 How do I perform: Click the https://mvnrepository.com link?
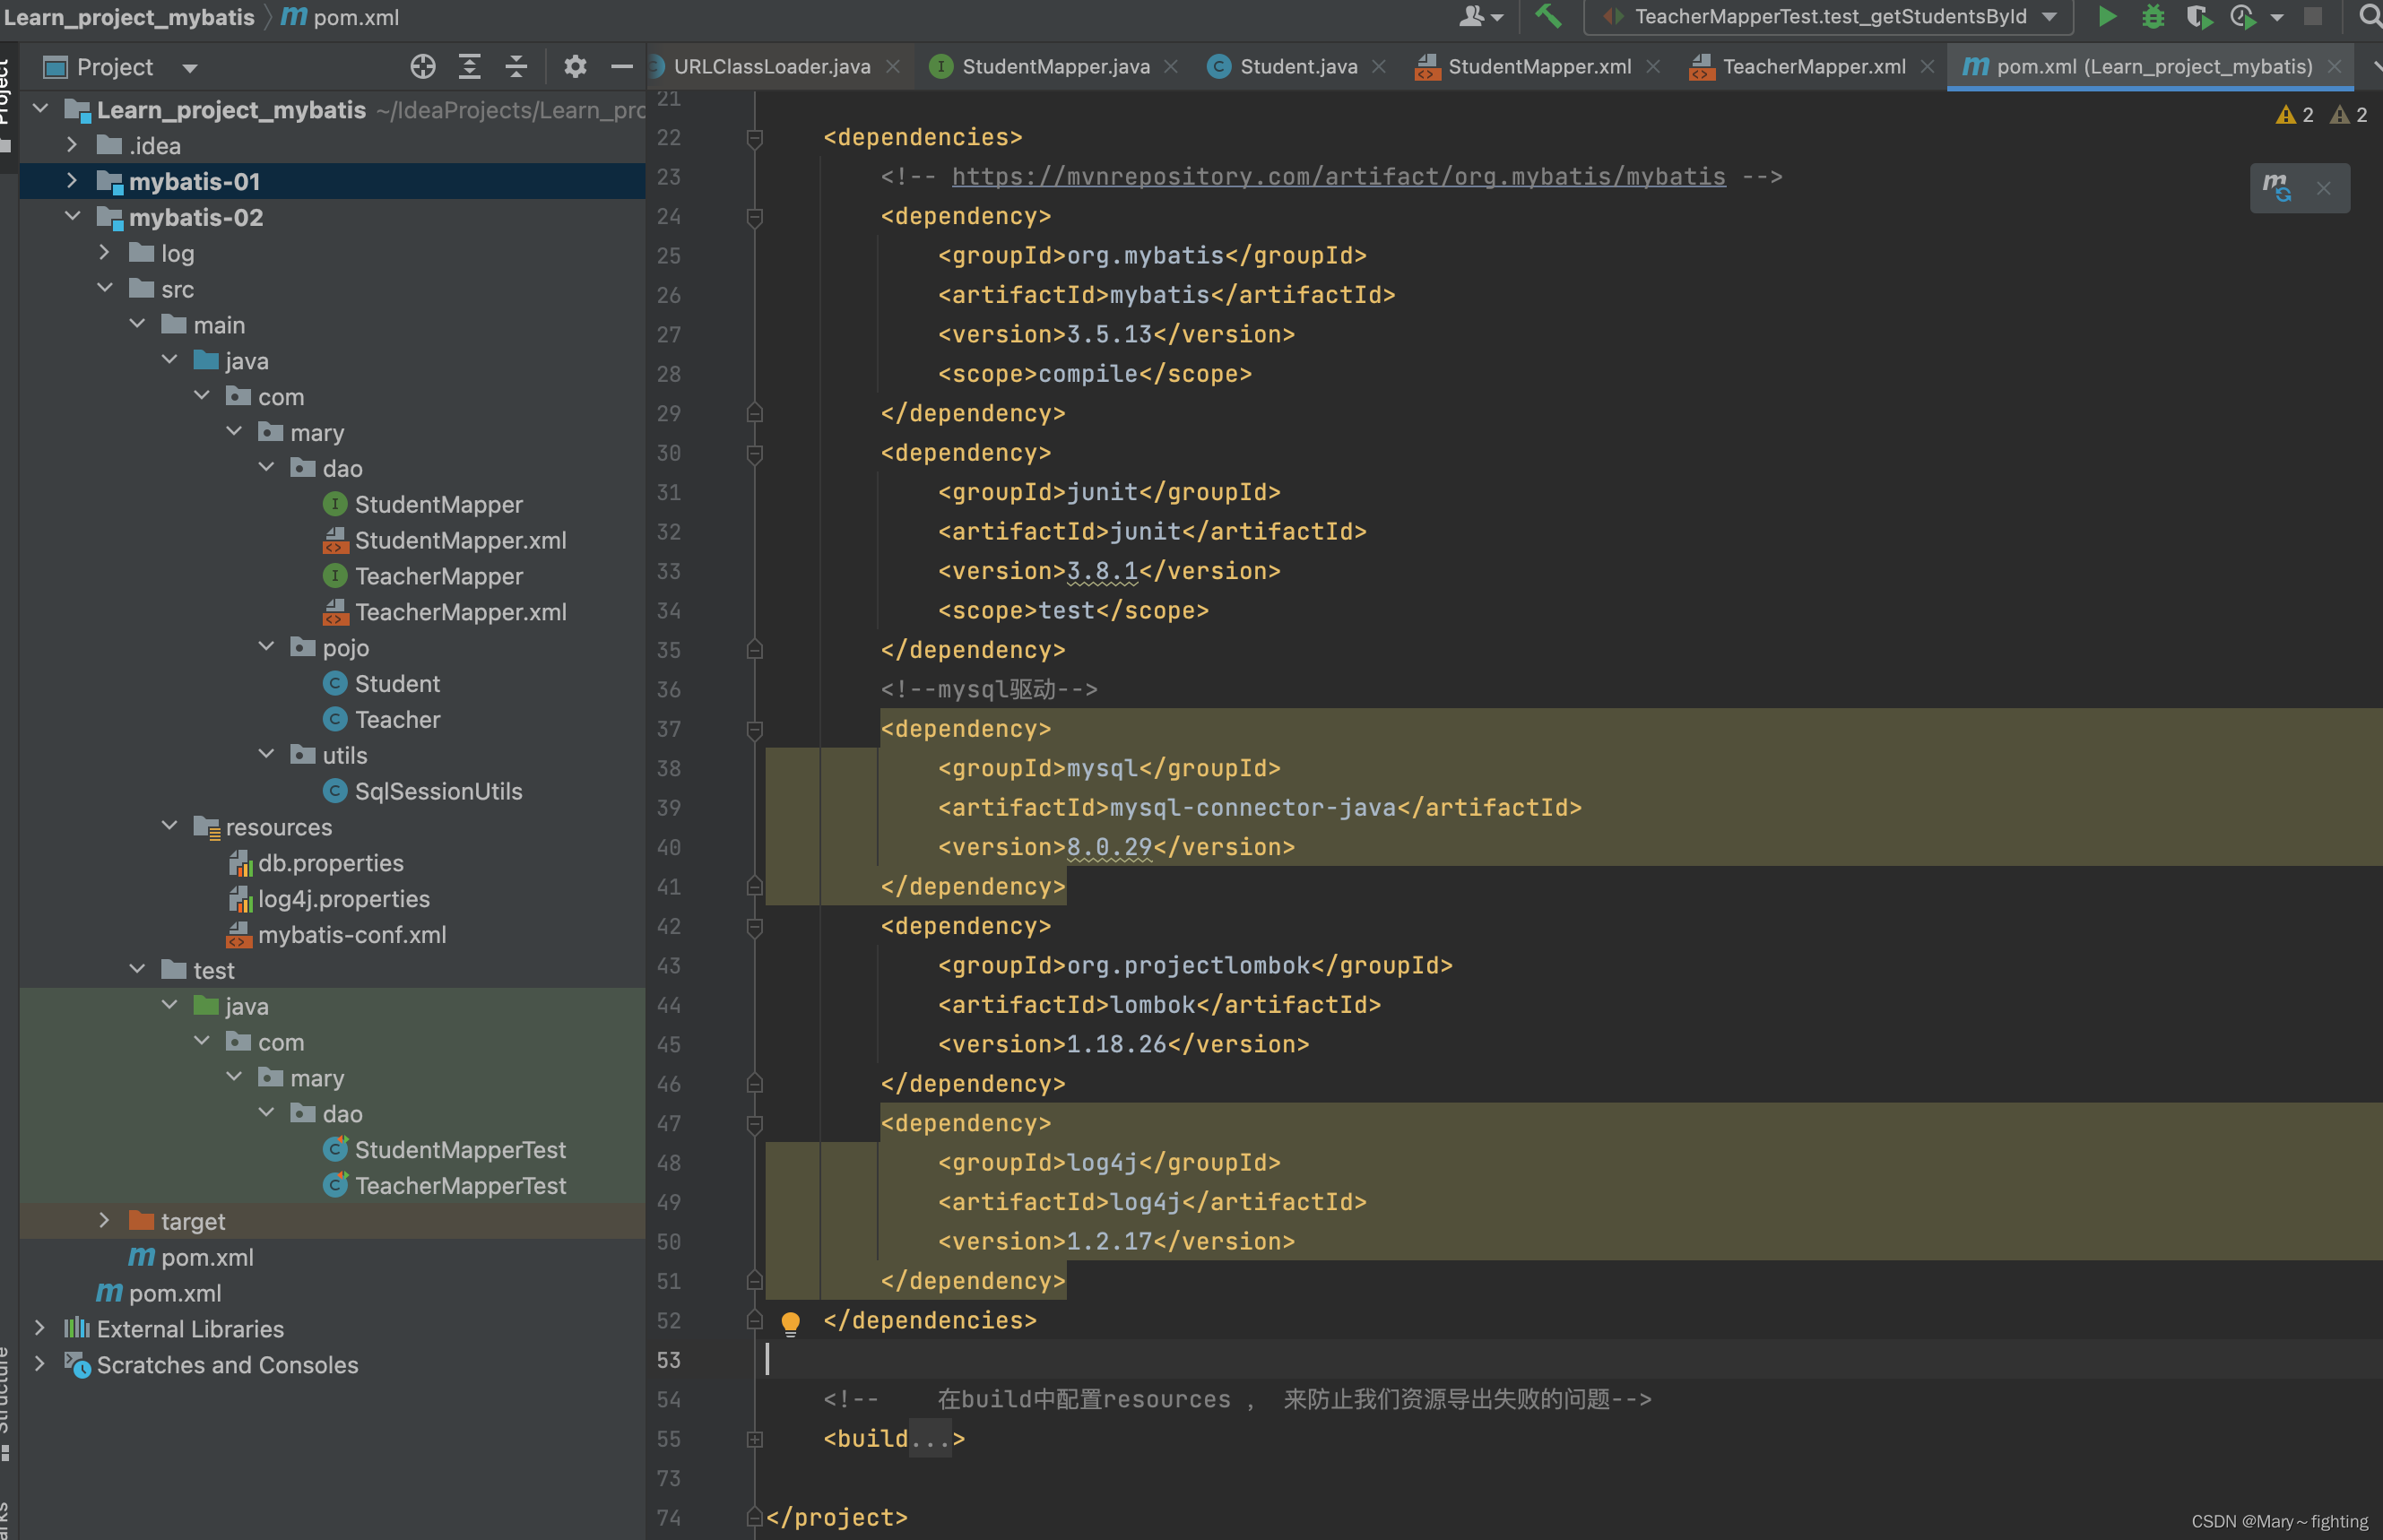click(x=1338, y=176)
